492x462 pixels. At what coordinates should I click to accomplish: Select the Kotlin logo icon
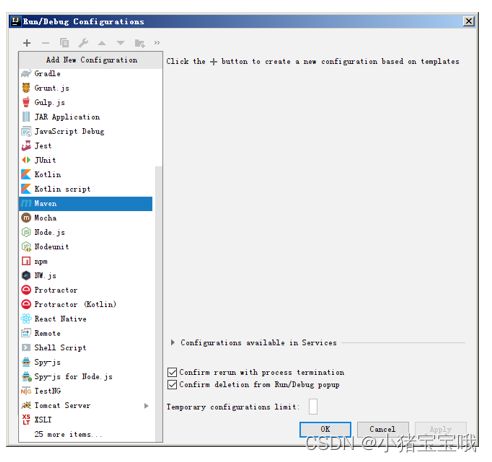(x=26, y=174)
